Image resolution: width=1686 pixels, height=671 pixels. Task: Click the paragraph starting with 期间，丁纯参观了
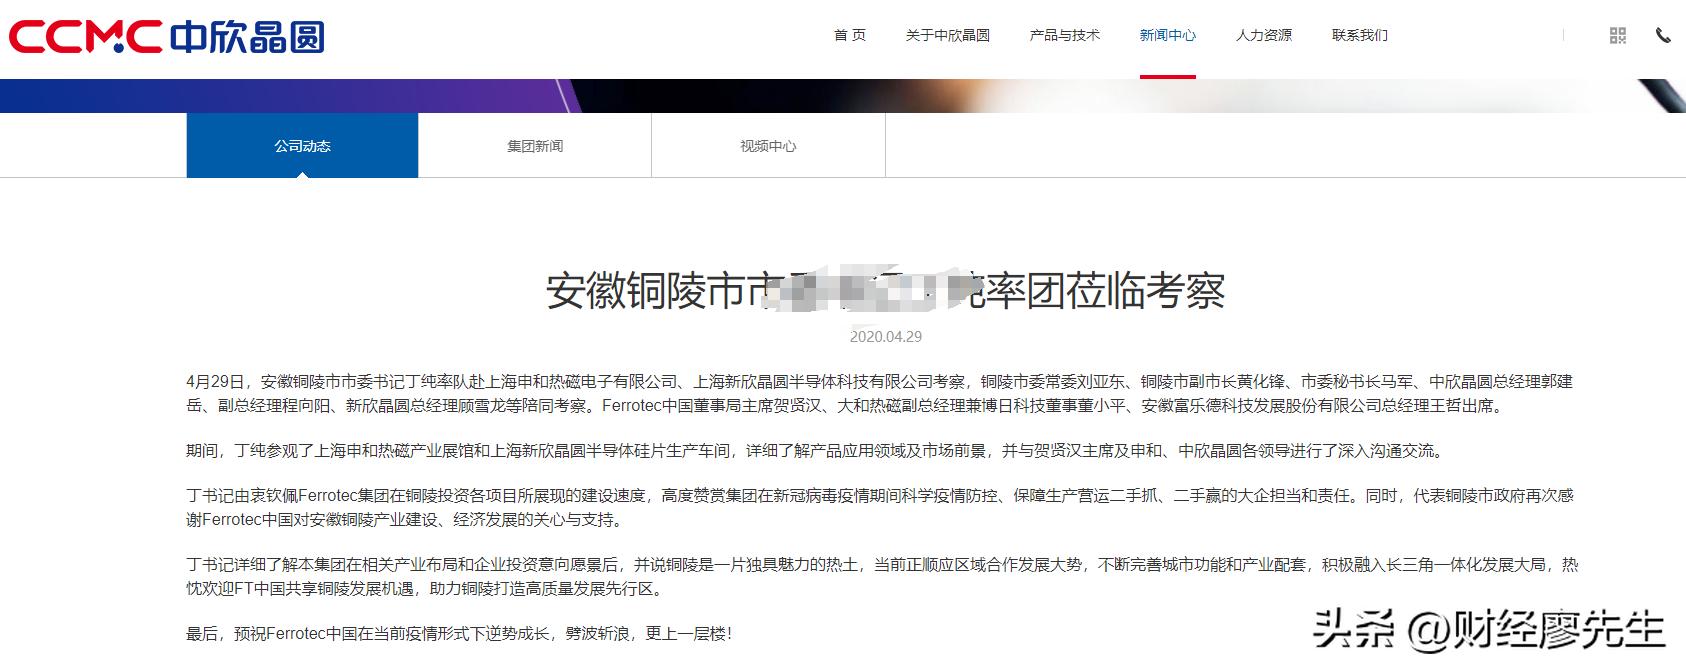[816, 451]
